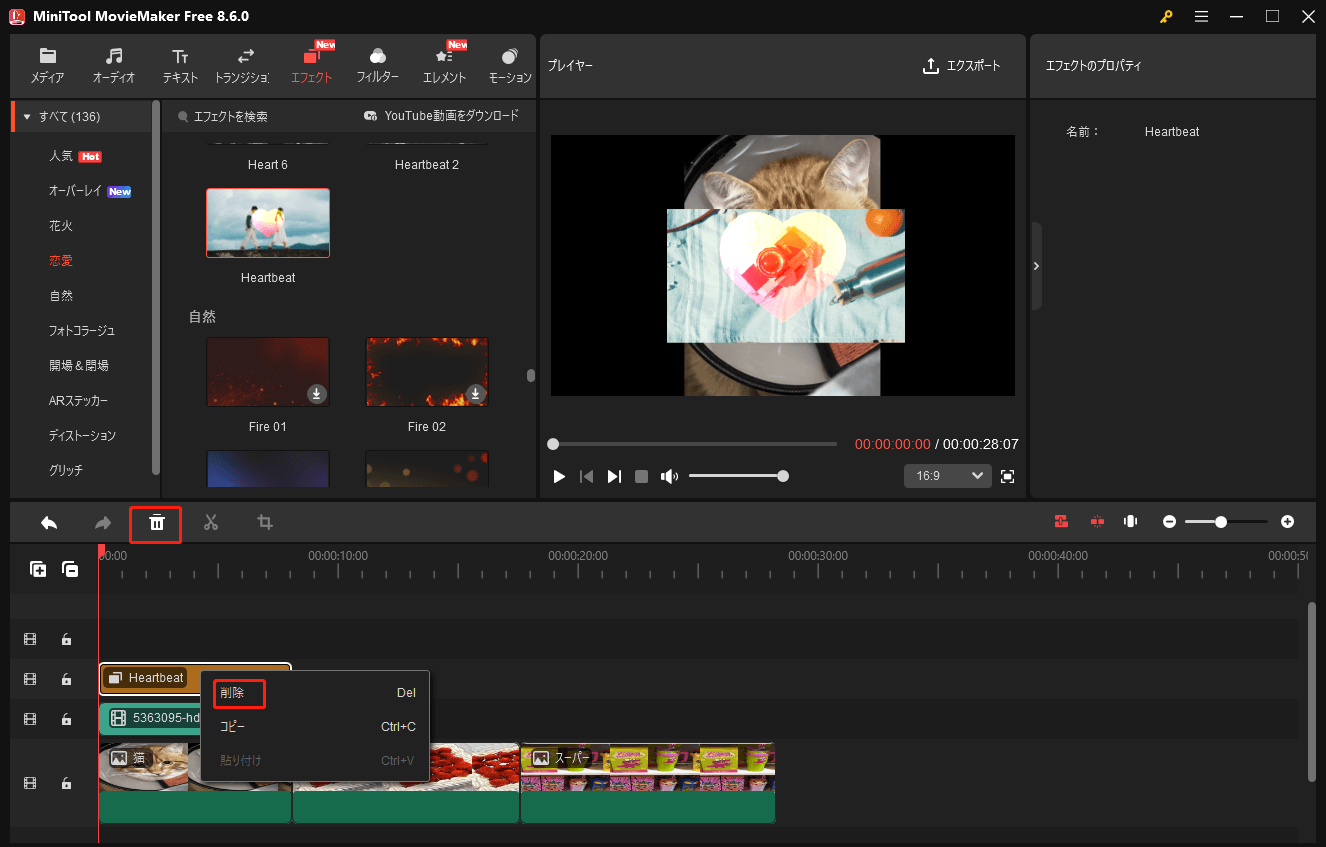The height and width of the screenshot is (847, 1326).
Task: Open the モーション motion effects panel
Action: pos(509,65)
